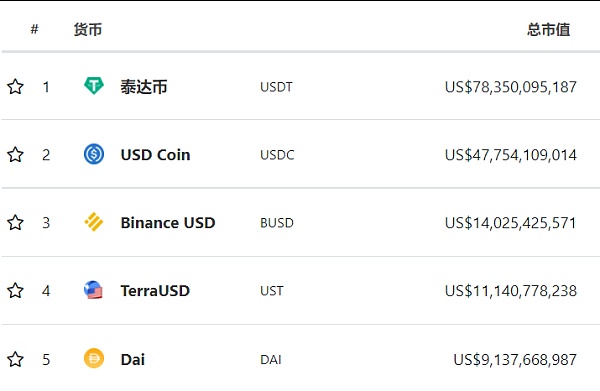Open the TerraUSD name link
The width and height of the screenshot is (600, 391).
pos(155,291)
